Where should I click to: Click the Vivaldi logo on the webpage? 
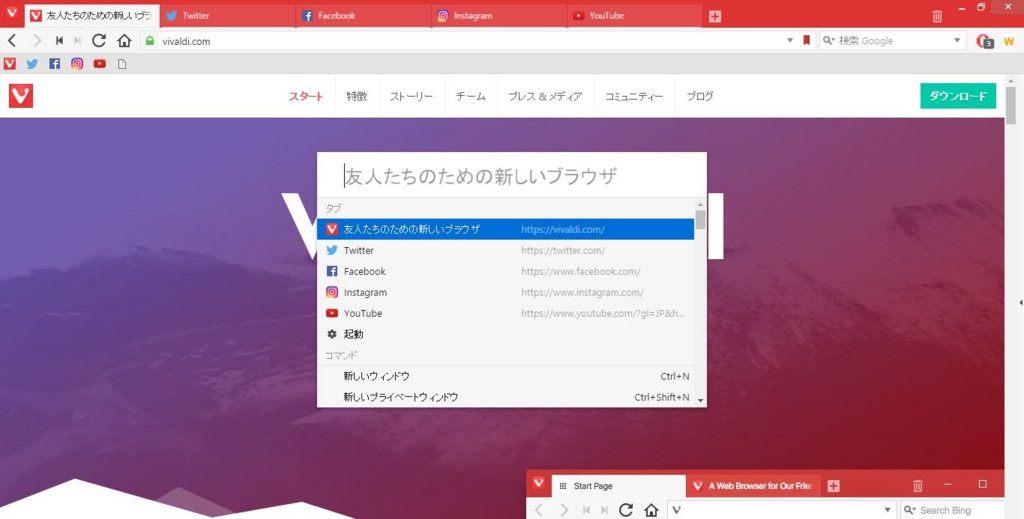coord(21,96)
